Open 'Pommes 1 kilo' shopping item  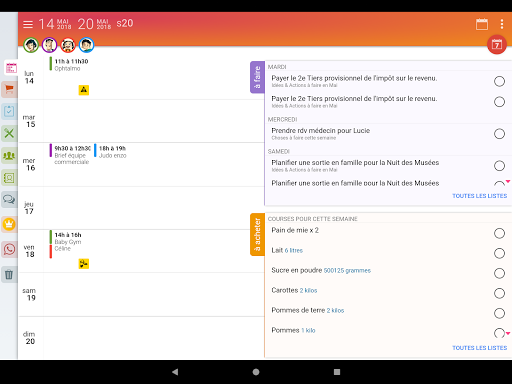pyautogui.click(x=293, y=330)
